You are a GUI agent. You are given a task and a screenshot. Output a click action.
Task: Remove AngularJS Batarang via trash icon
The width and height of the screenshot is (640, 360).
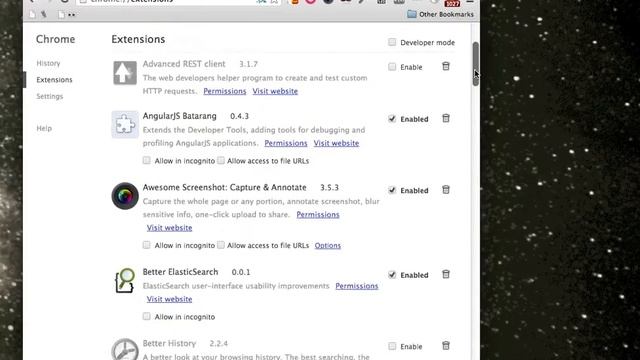pyautogui.click(x=446, y=118)
